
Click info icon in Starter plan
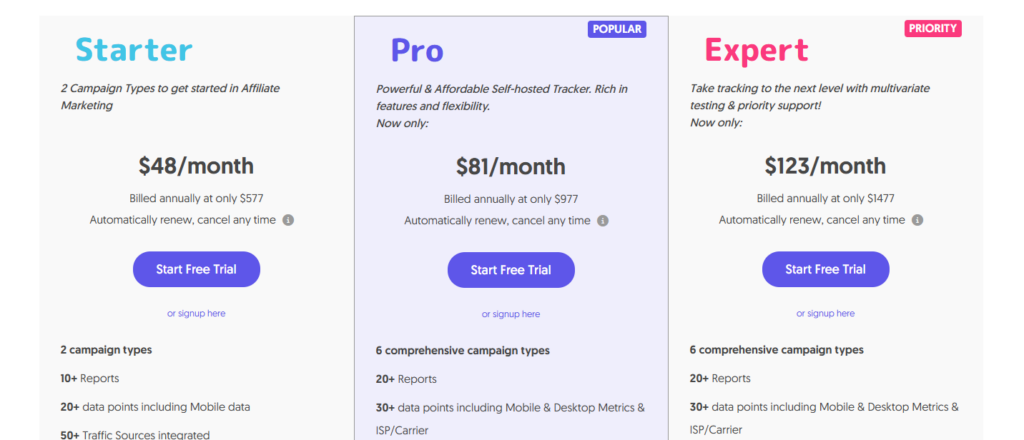(x=288, y=220)
